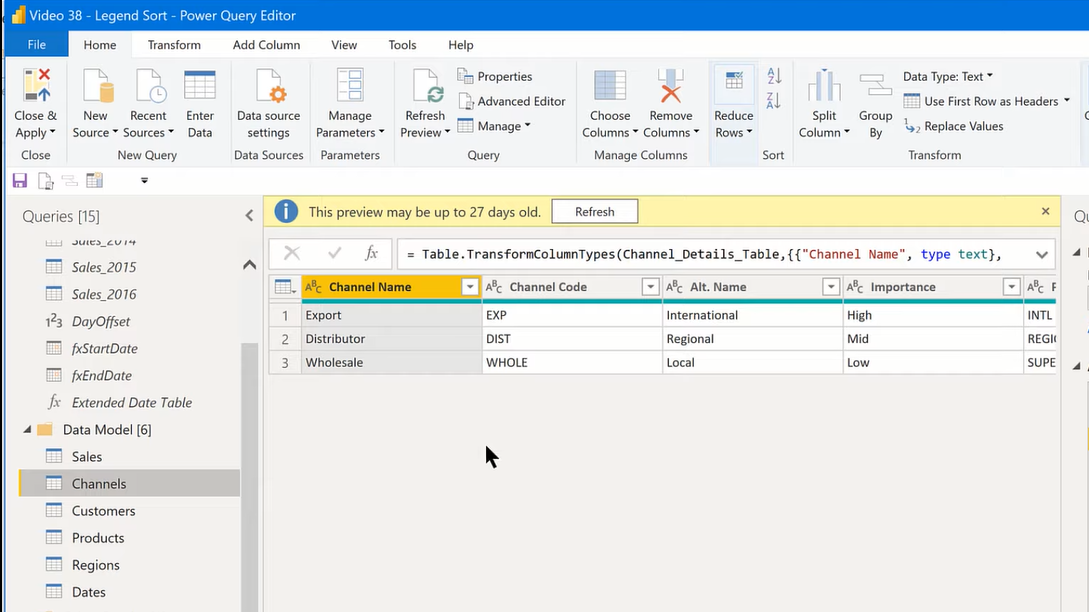Open the Advanced Editor
The height and width of the screenshot is (612, 1089).
pos(512,101)
